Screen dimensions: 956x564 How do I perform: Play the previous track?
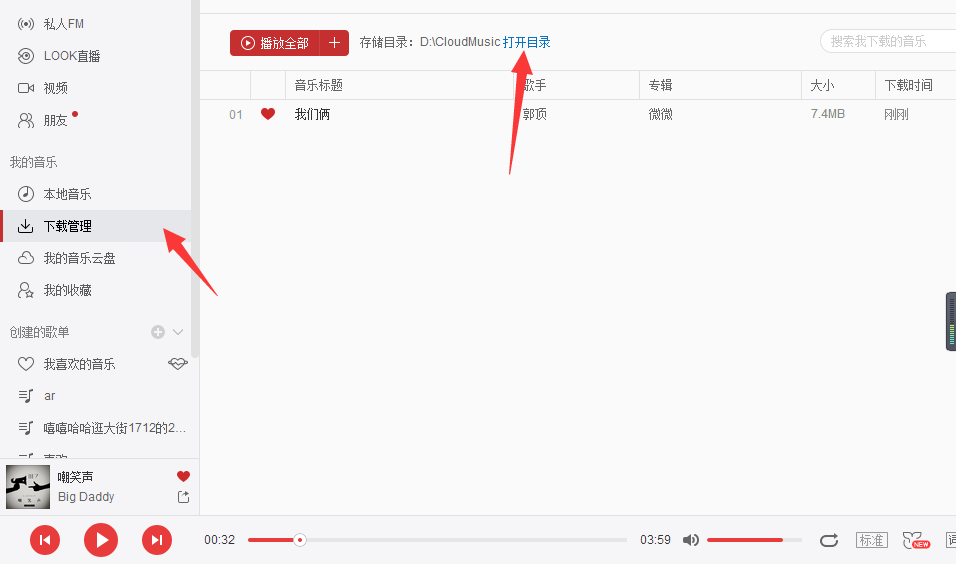pyautogui.click(x=45, y=540)
